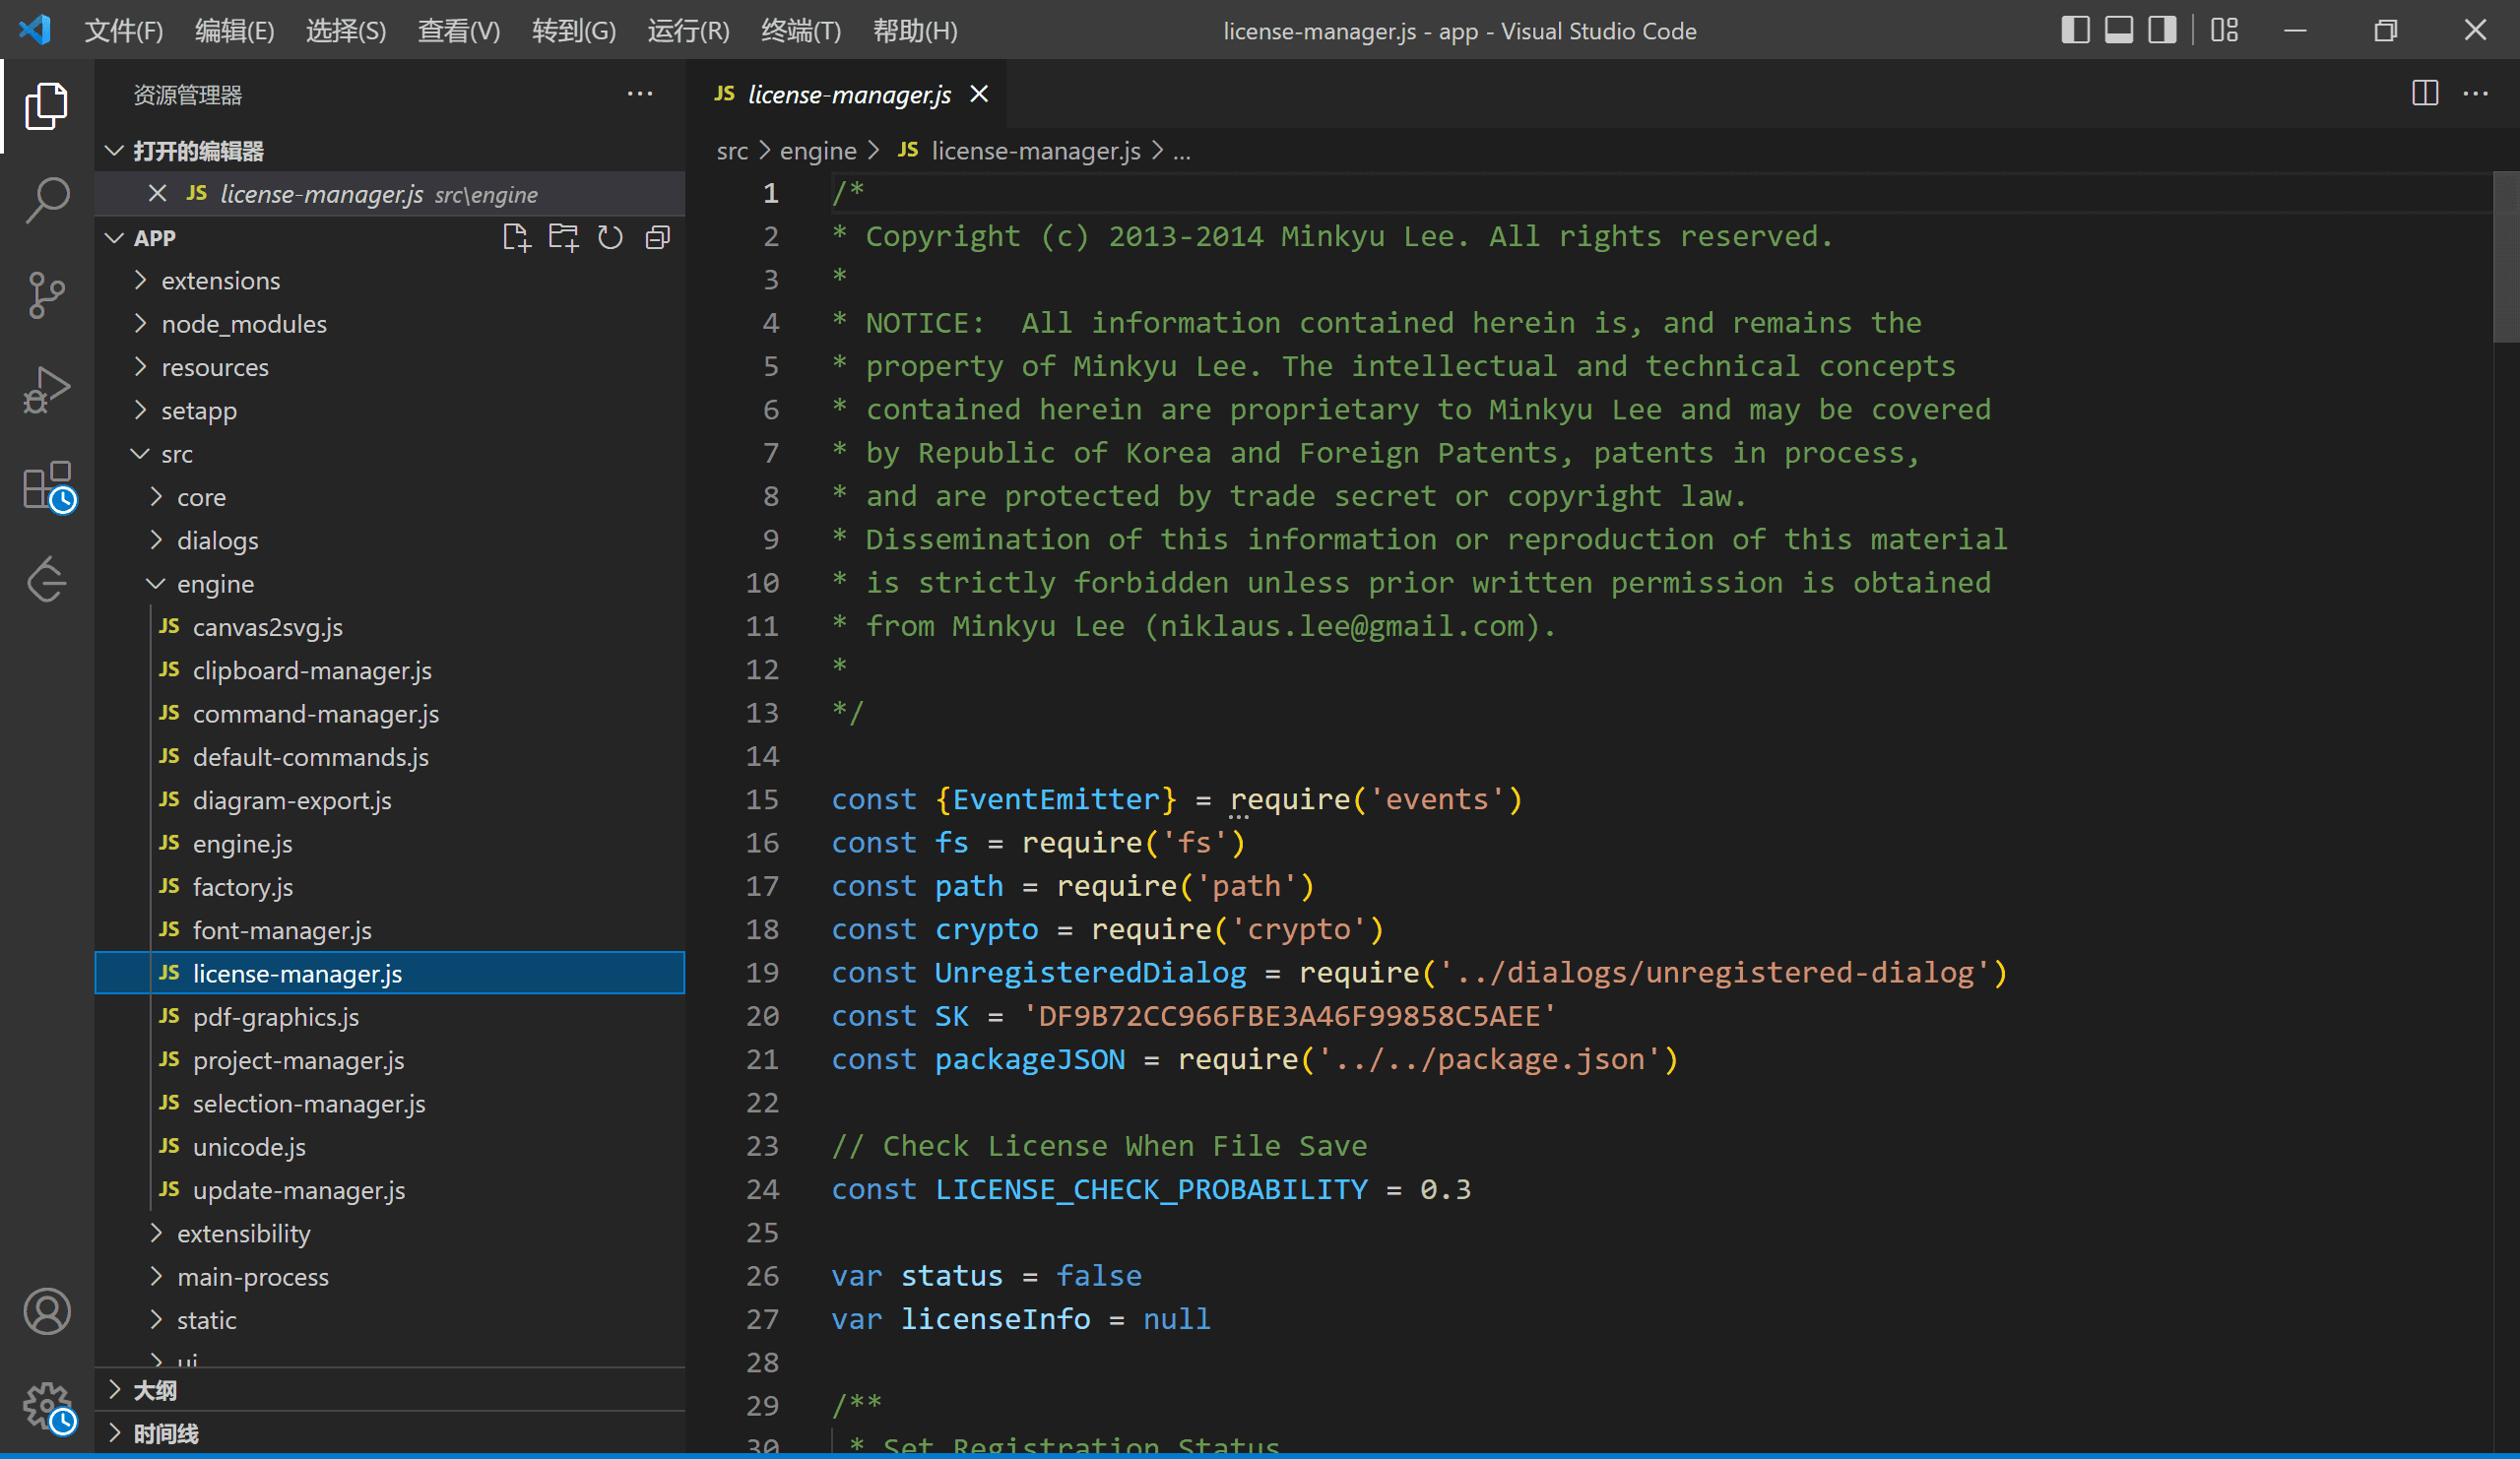Open font-manager.js in the explorer

click(390, 931)
